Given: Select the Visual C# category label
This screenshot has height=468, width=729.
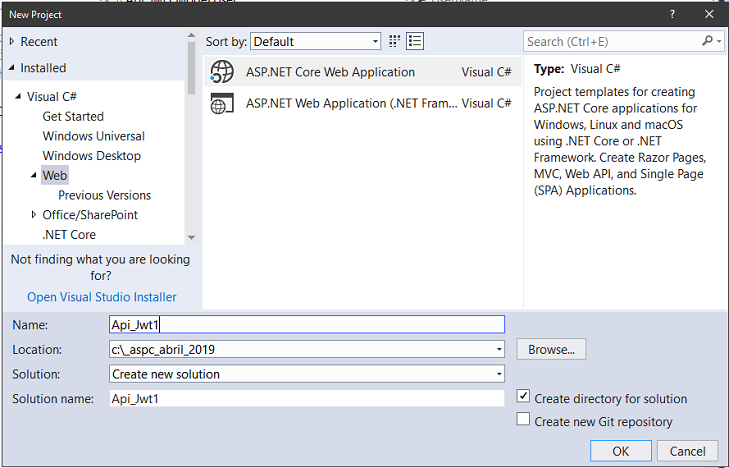Looking at the screenshot, I should click(52, 97).
